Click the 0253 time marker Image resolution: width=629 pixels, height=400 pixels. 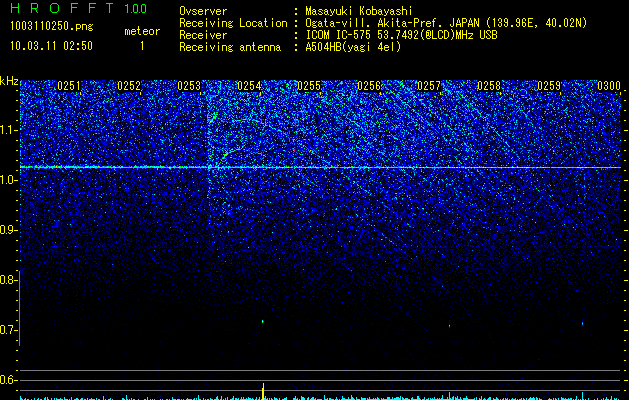coord(189,86)
